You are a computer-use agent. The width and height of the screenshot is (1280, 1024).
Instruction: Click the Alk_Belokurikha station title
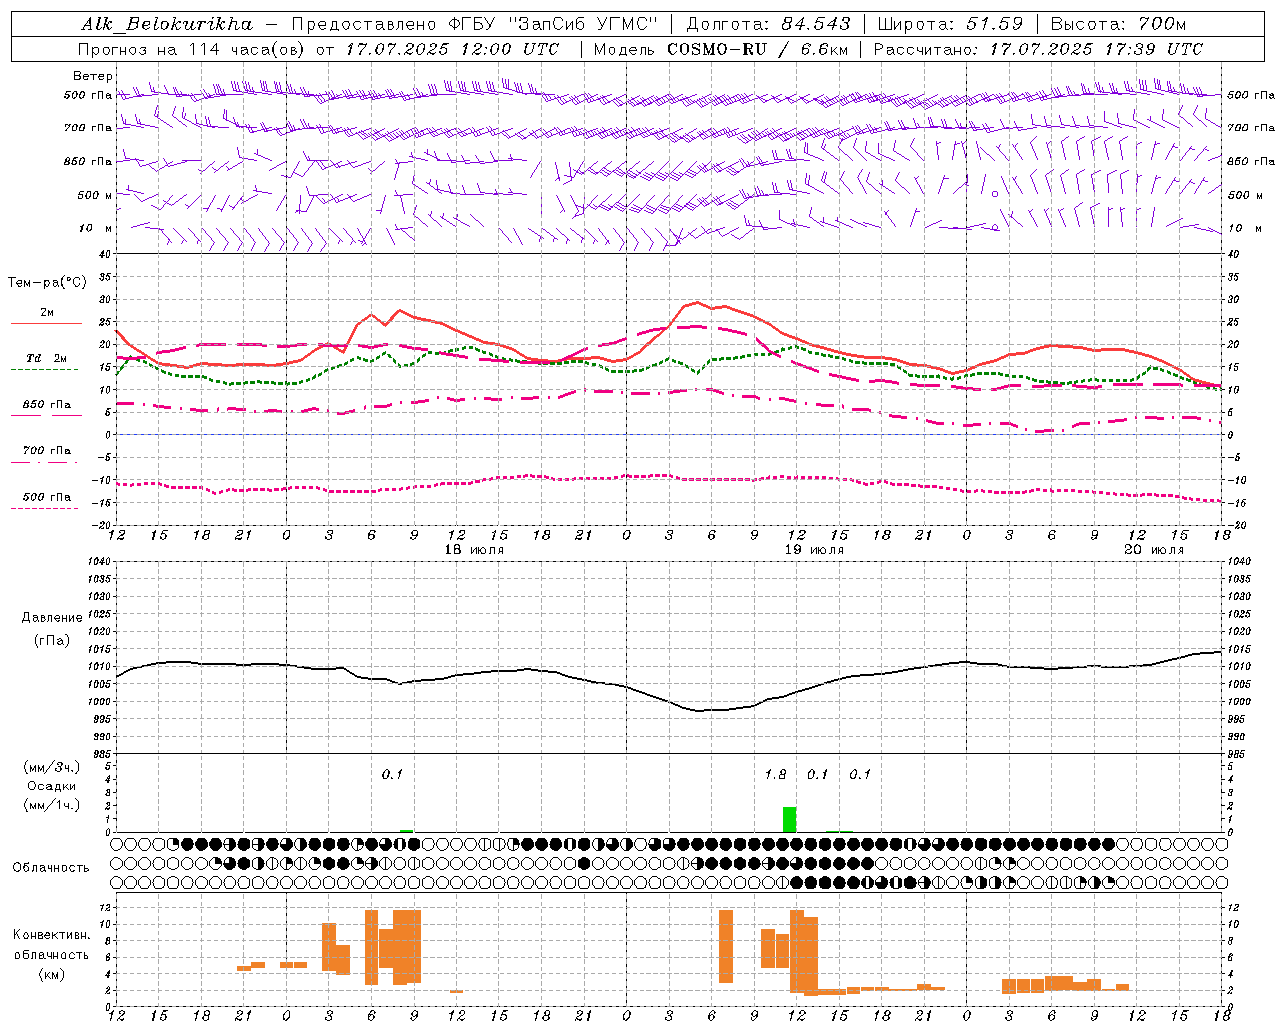coord(168,24)
